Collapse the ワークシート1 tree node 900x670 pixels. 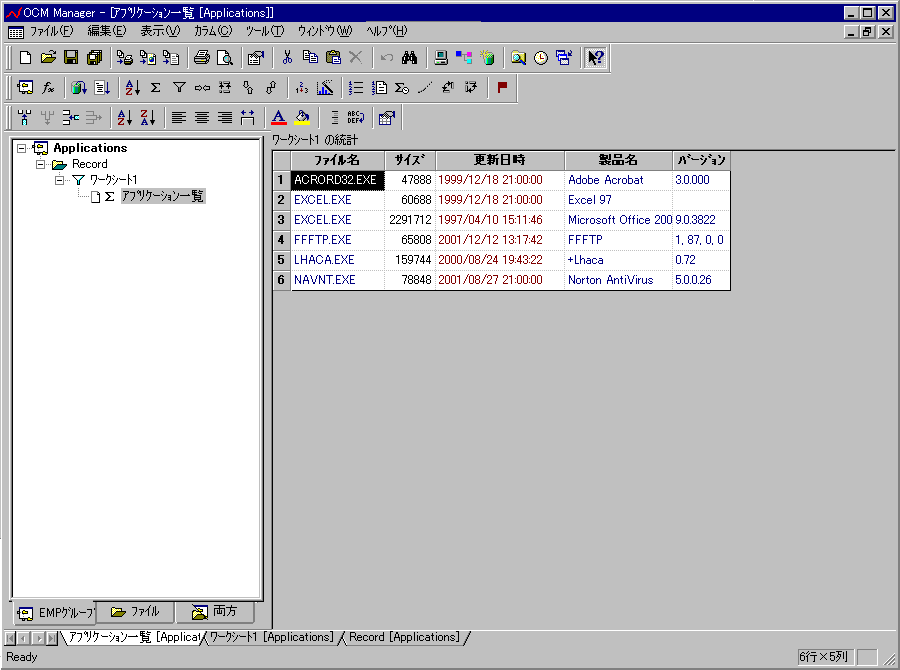click(59, 180)
